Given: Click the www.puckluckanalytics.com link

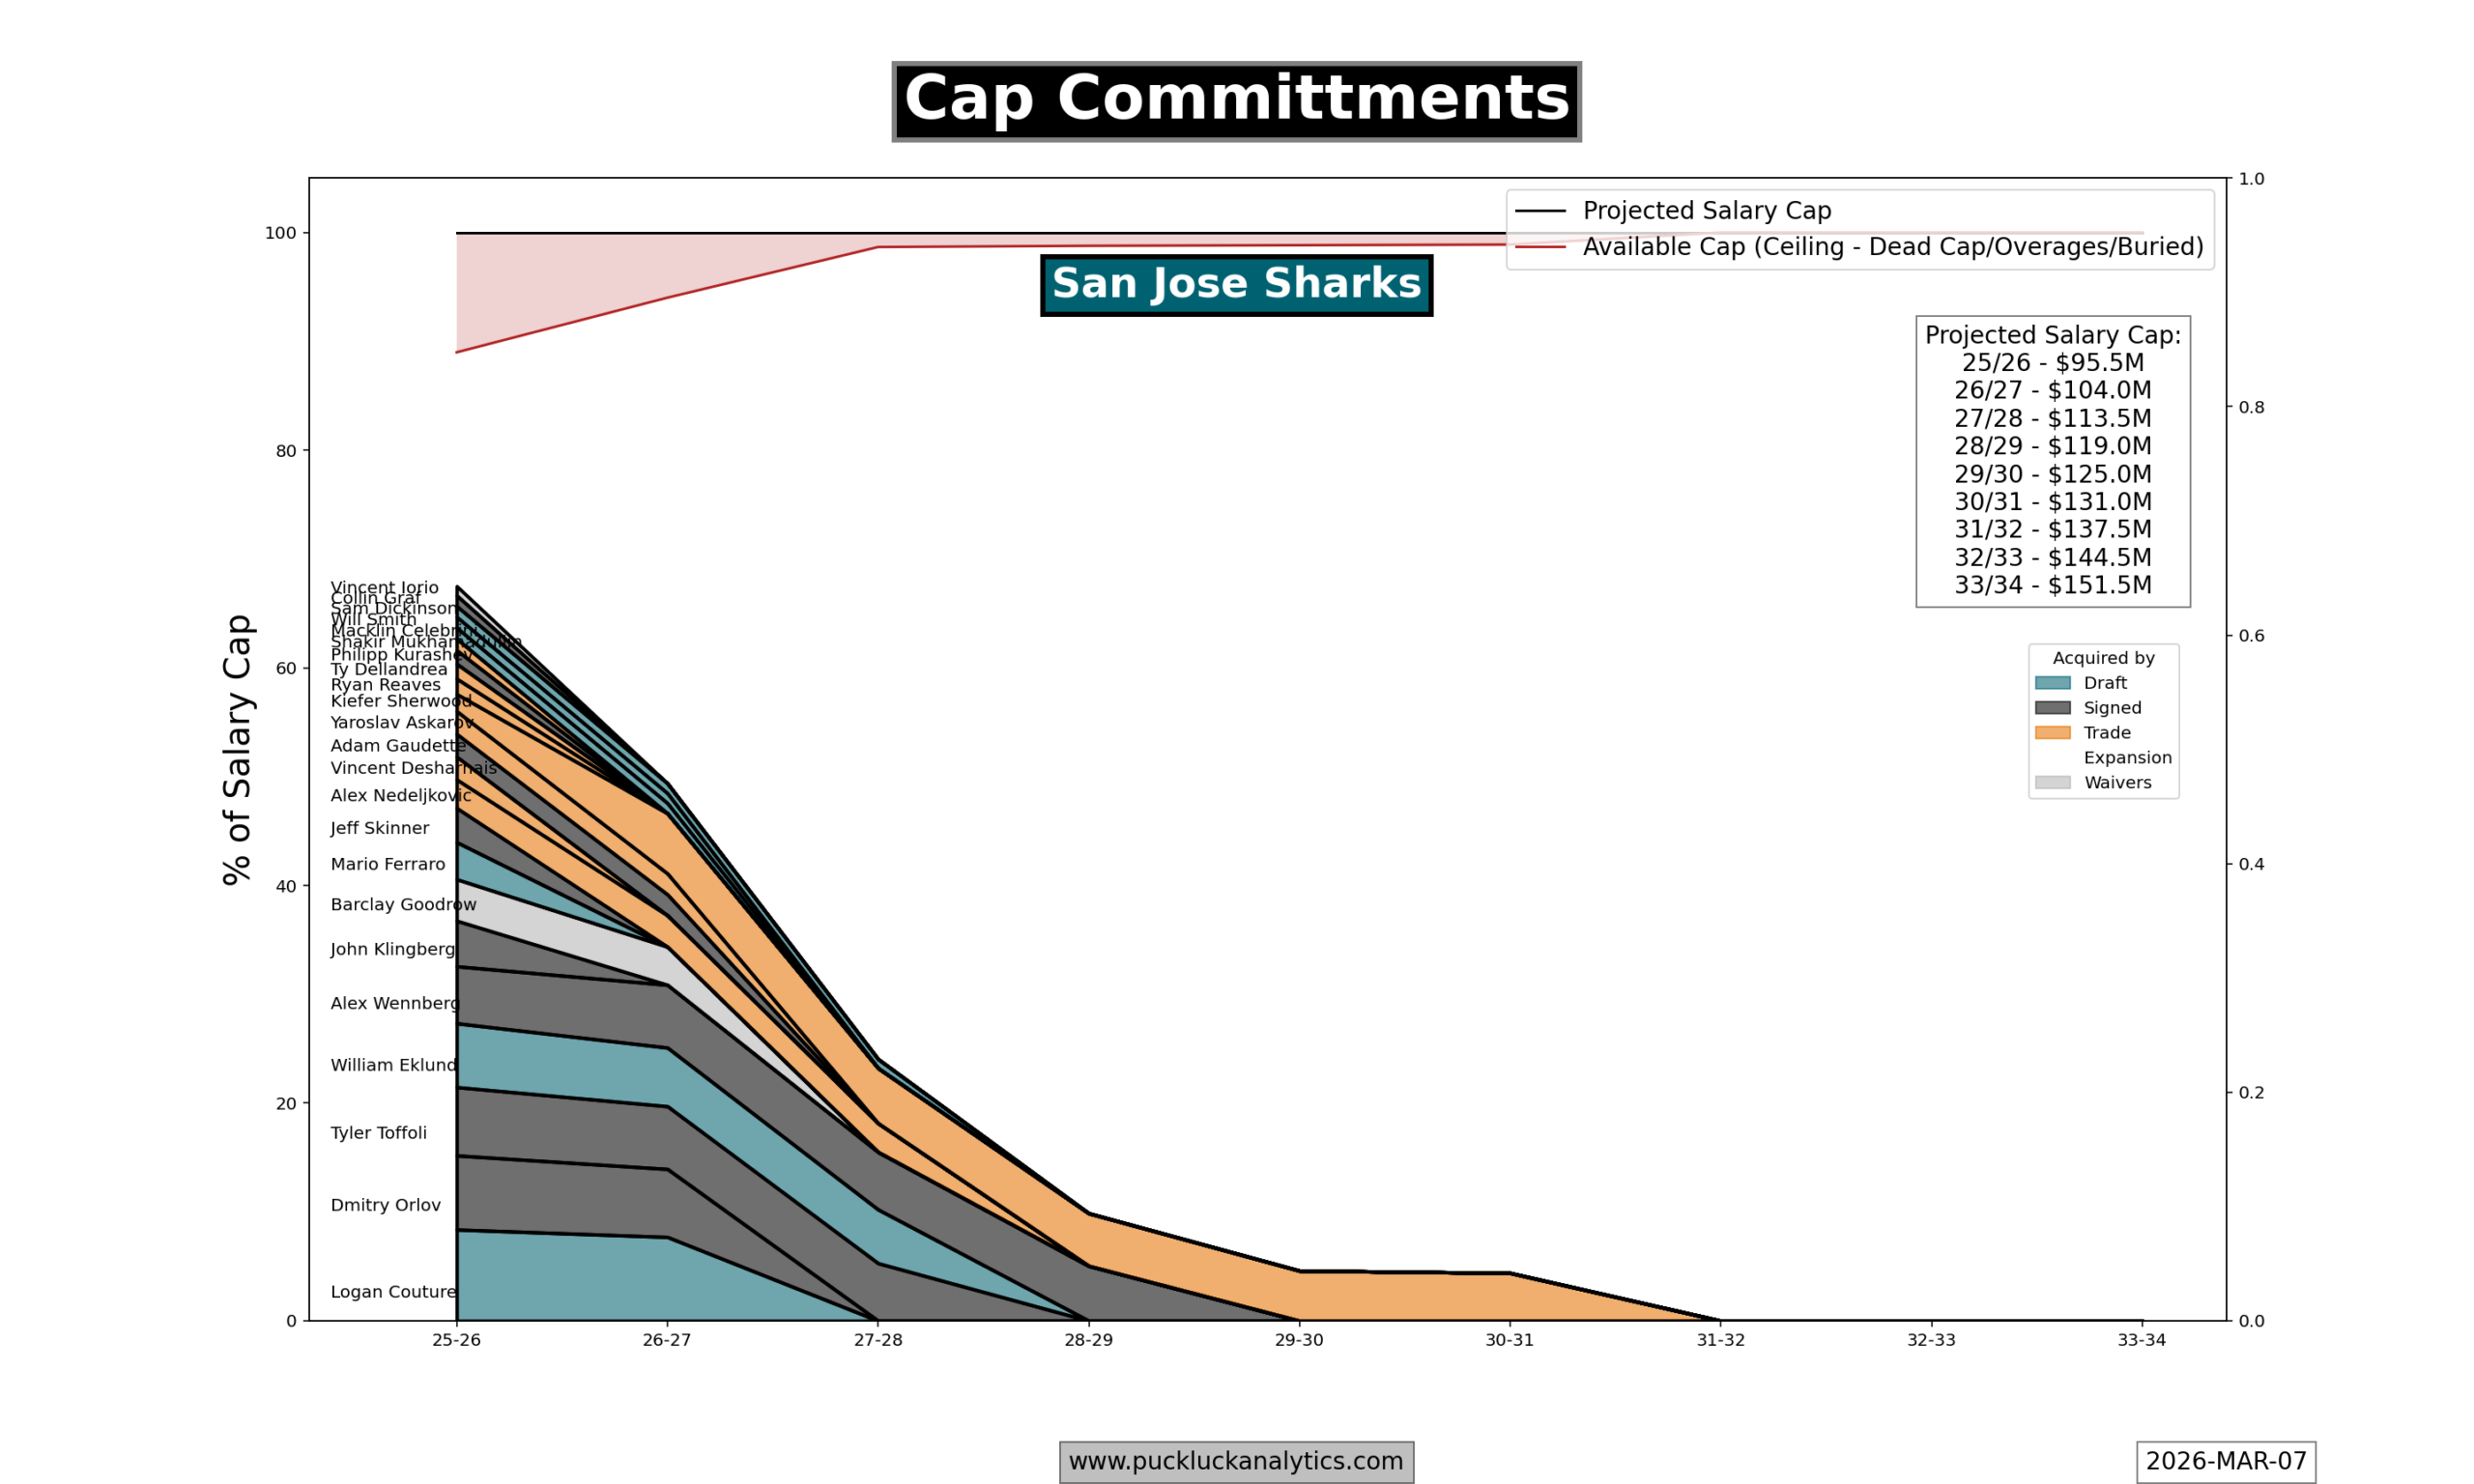Looking at the screenshot, I should pos(1236,1461).
